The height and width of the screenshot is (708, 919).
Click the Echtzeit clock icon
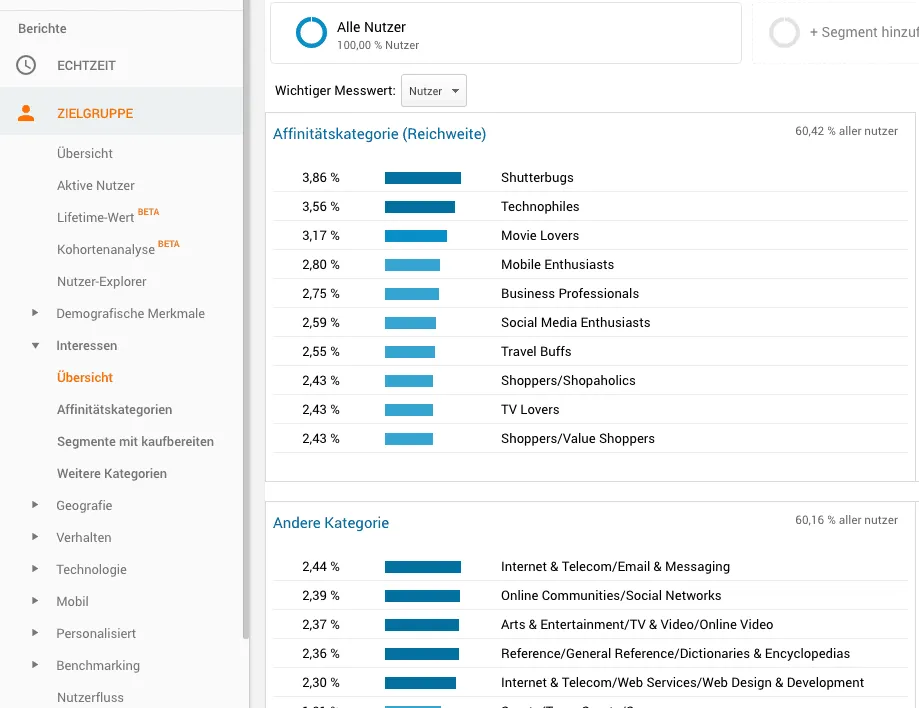click(27, 65)
